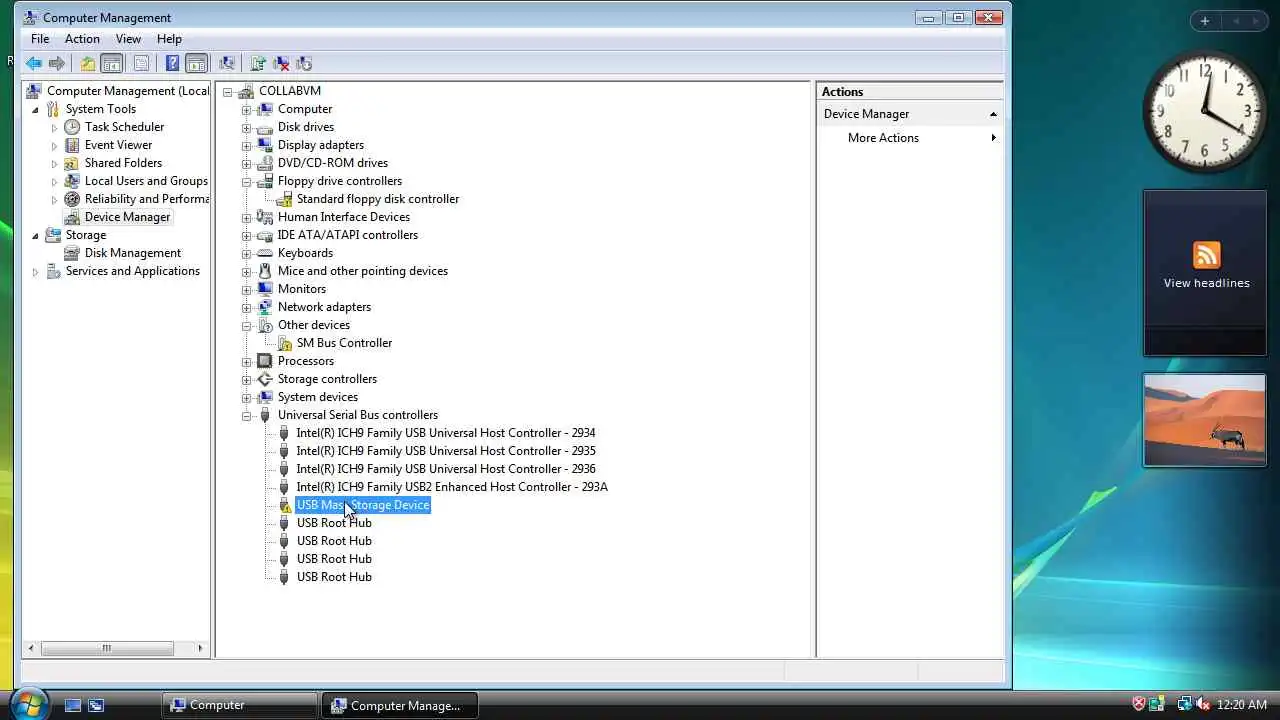Collapse Universal Serial Bus controllers category
This screenshot has height=720, width=1280.
[246, 415]
